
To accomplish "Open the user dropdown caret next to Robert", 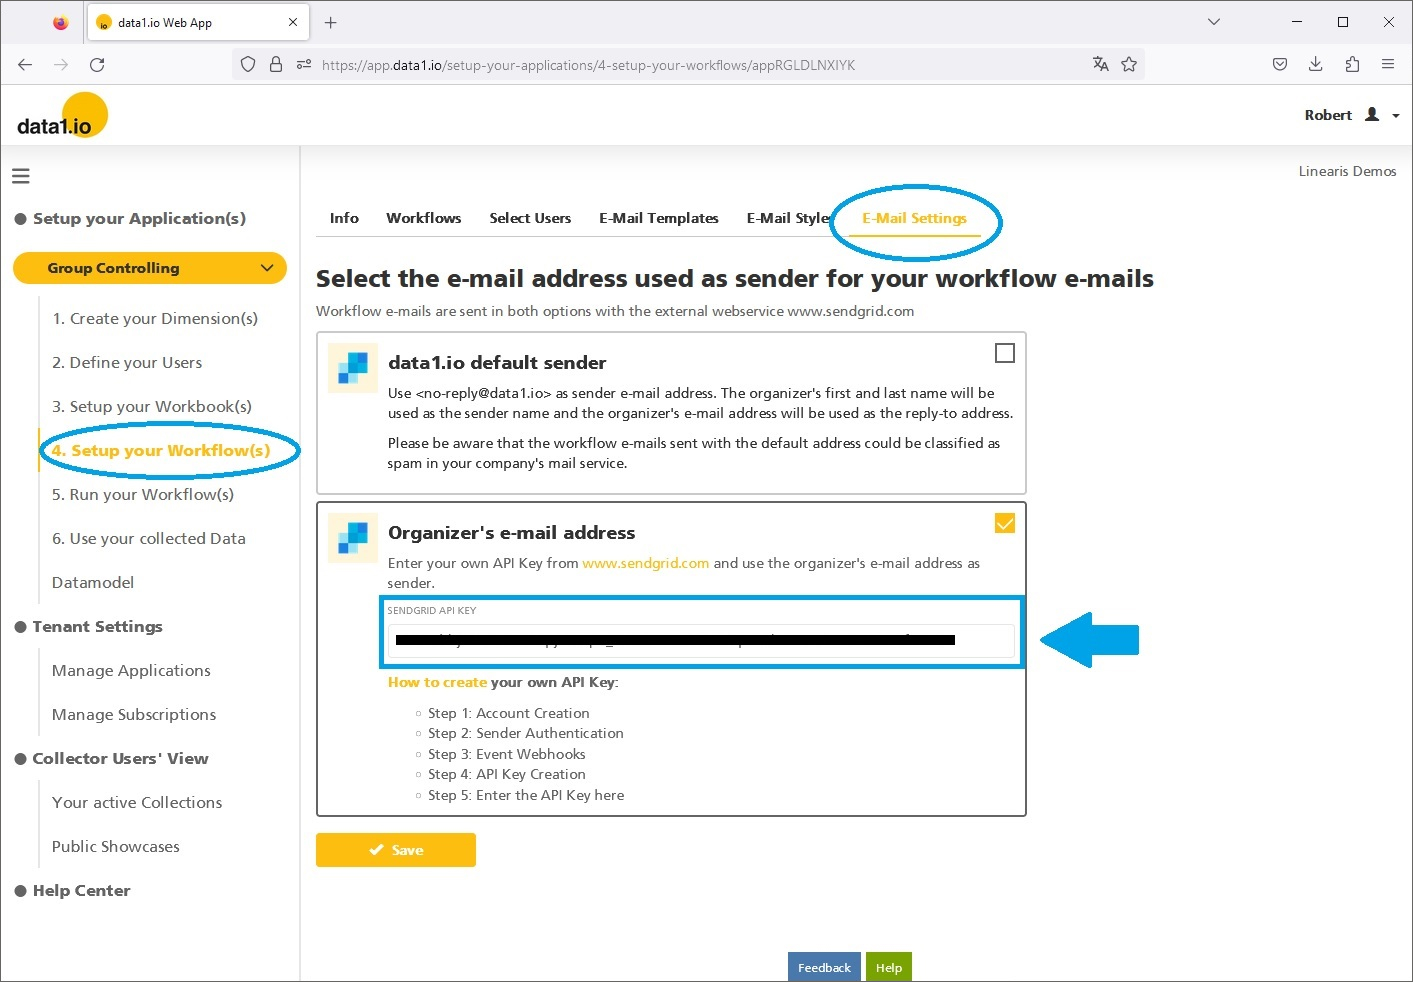I will point(1396,116).
